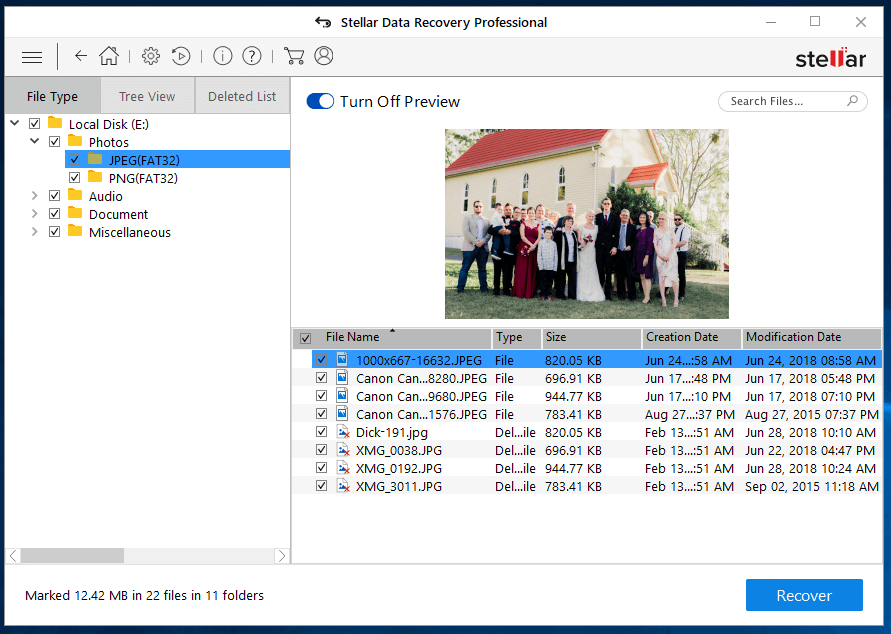Toggle the select-all checkbox in file header

pyautogui.click(x=305, y=338)
